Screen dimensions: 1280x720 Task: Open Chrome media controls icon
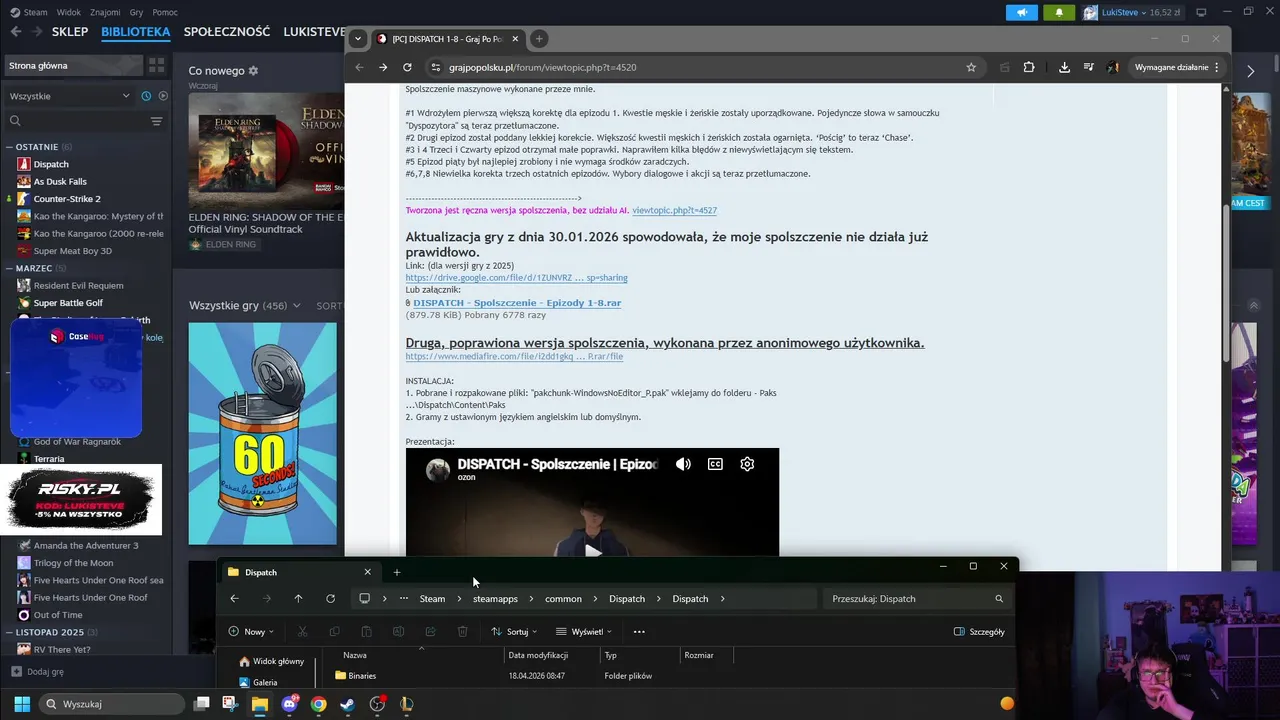[x=1088, y=67]
